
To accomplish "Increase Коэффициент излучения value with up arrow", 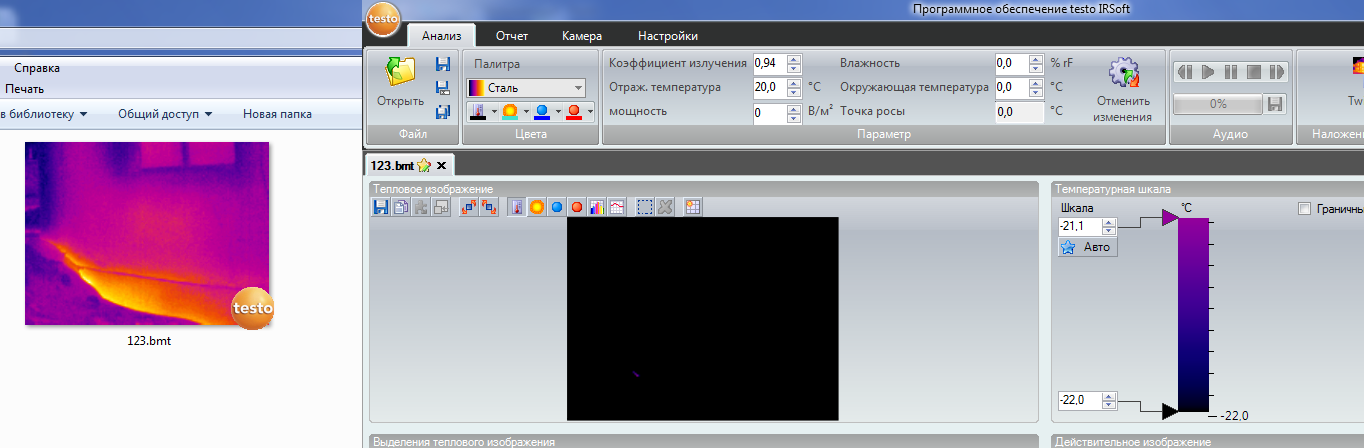I will click(794, 58).
